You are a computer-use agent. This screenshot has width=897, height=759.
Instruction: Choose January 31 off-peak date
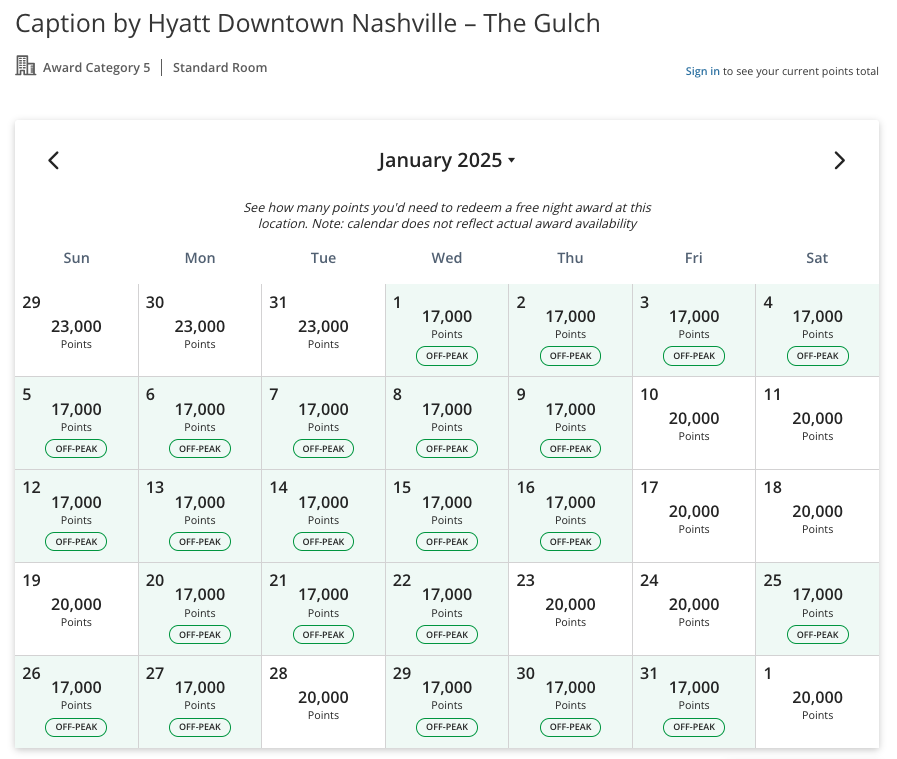coord(694,702)
